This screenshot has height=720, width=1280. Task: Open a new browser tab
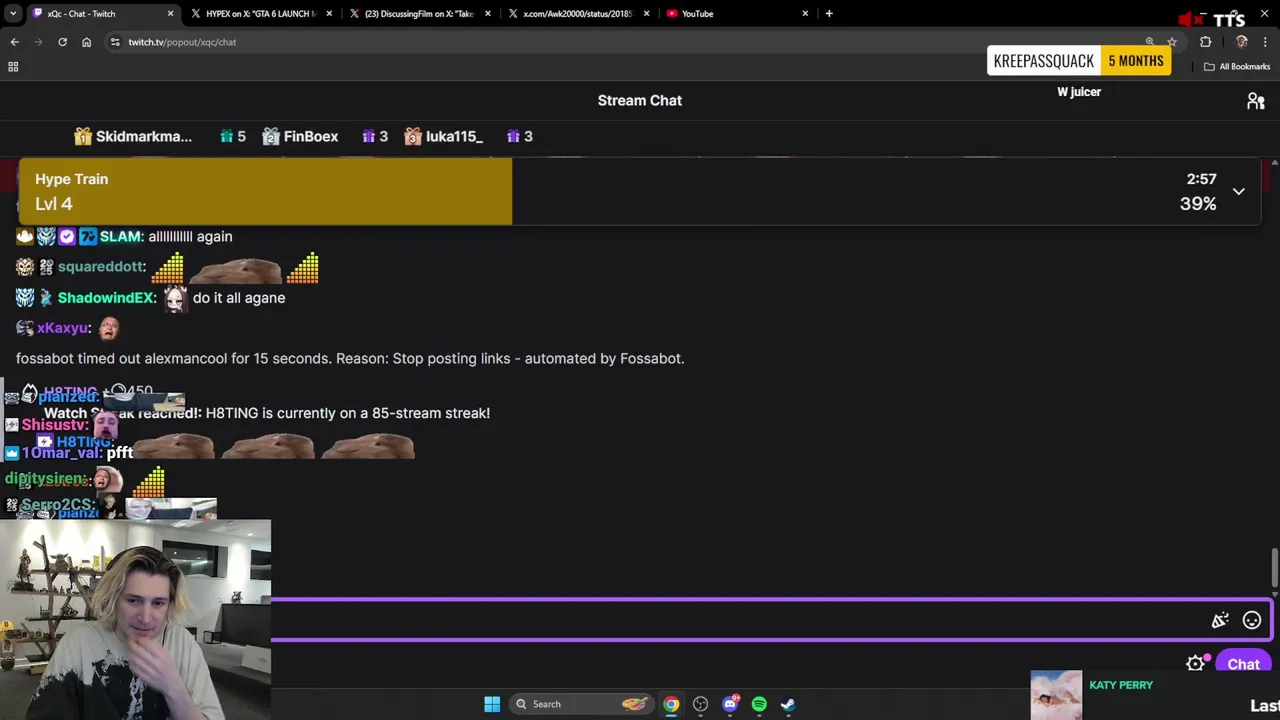click(x=829, y=14)
